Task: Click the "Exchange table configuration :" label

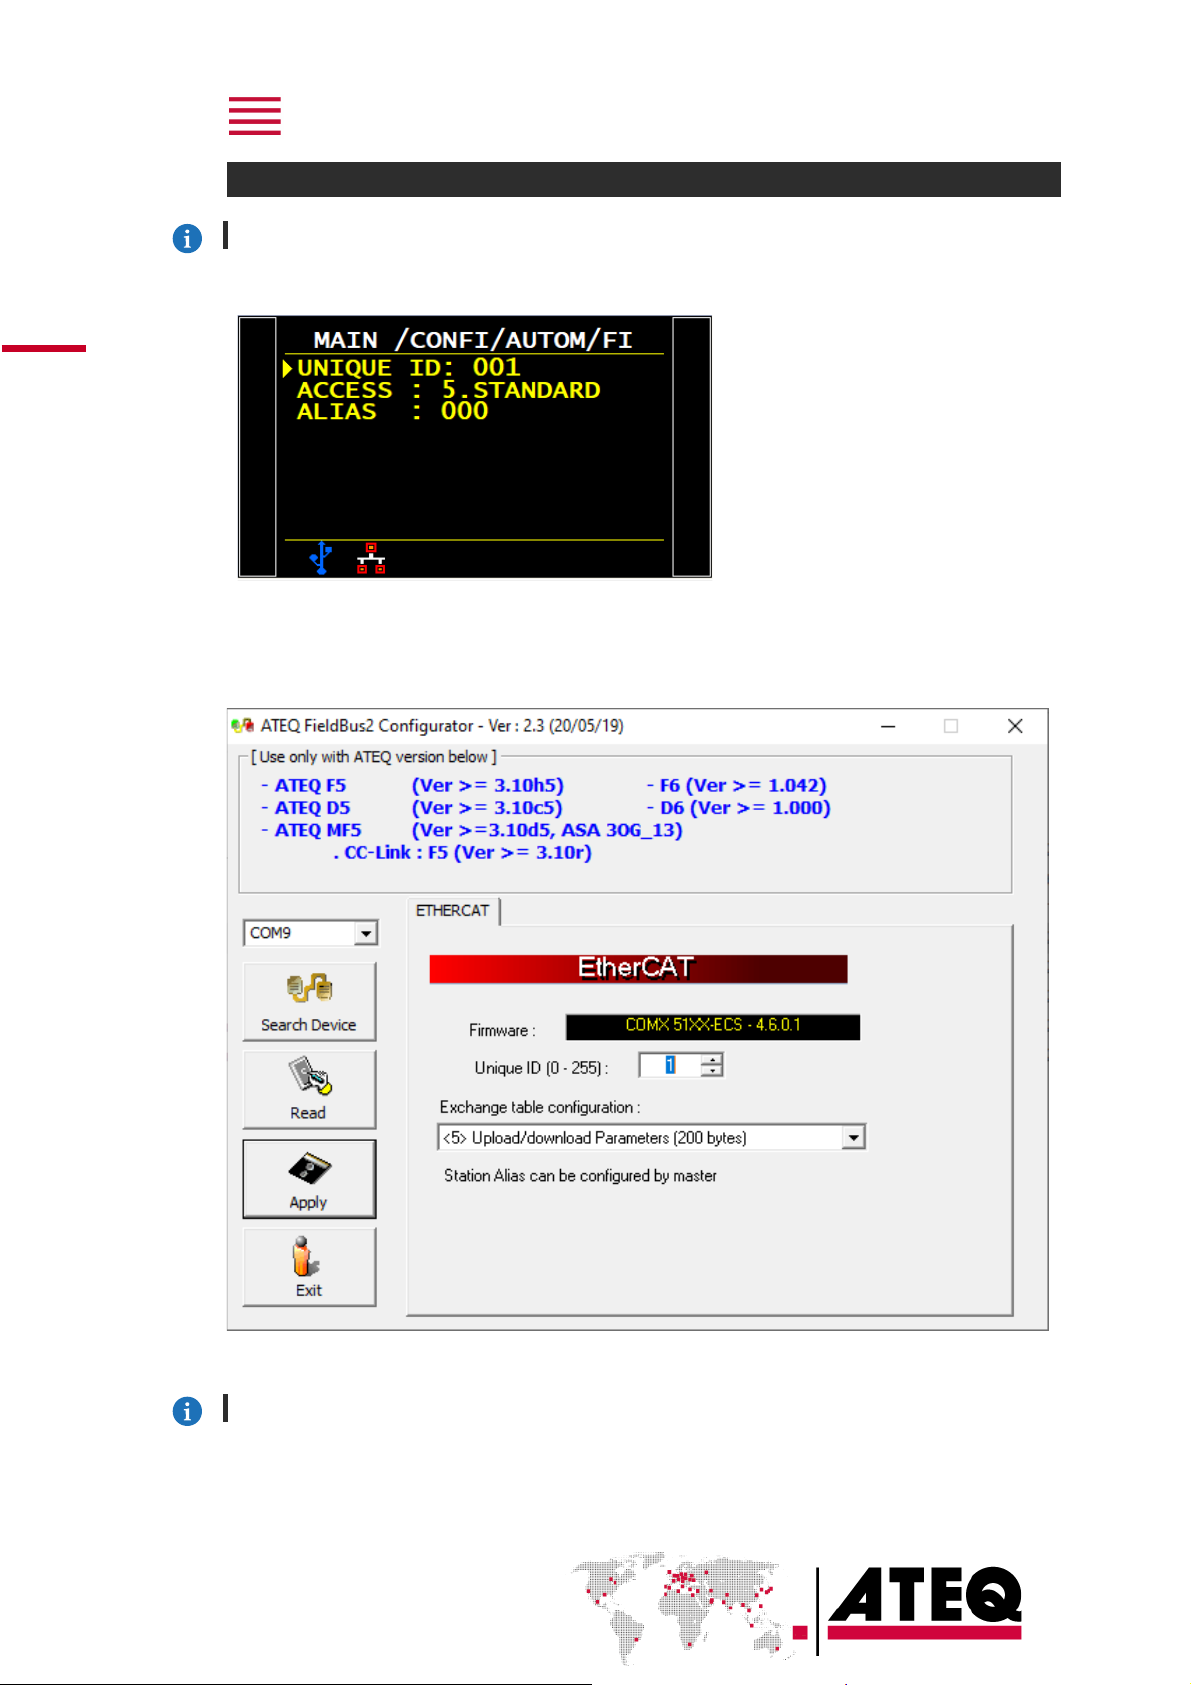Action: click(540, 1107)
